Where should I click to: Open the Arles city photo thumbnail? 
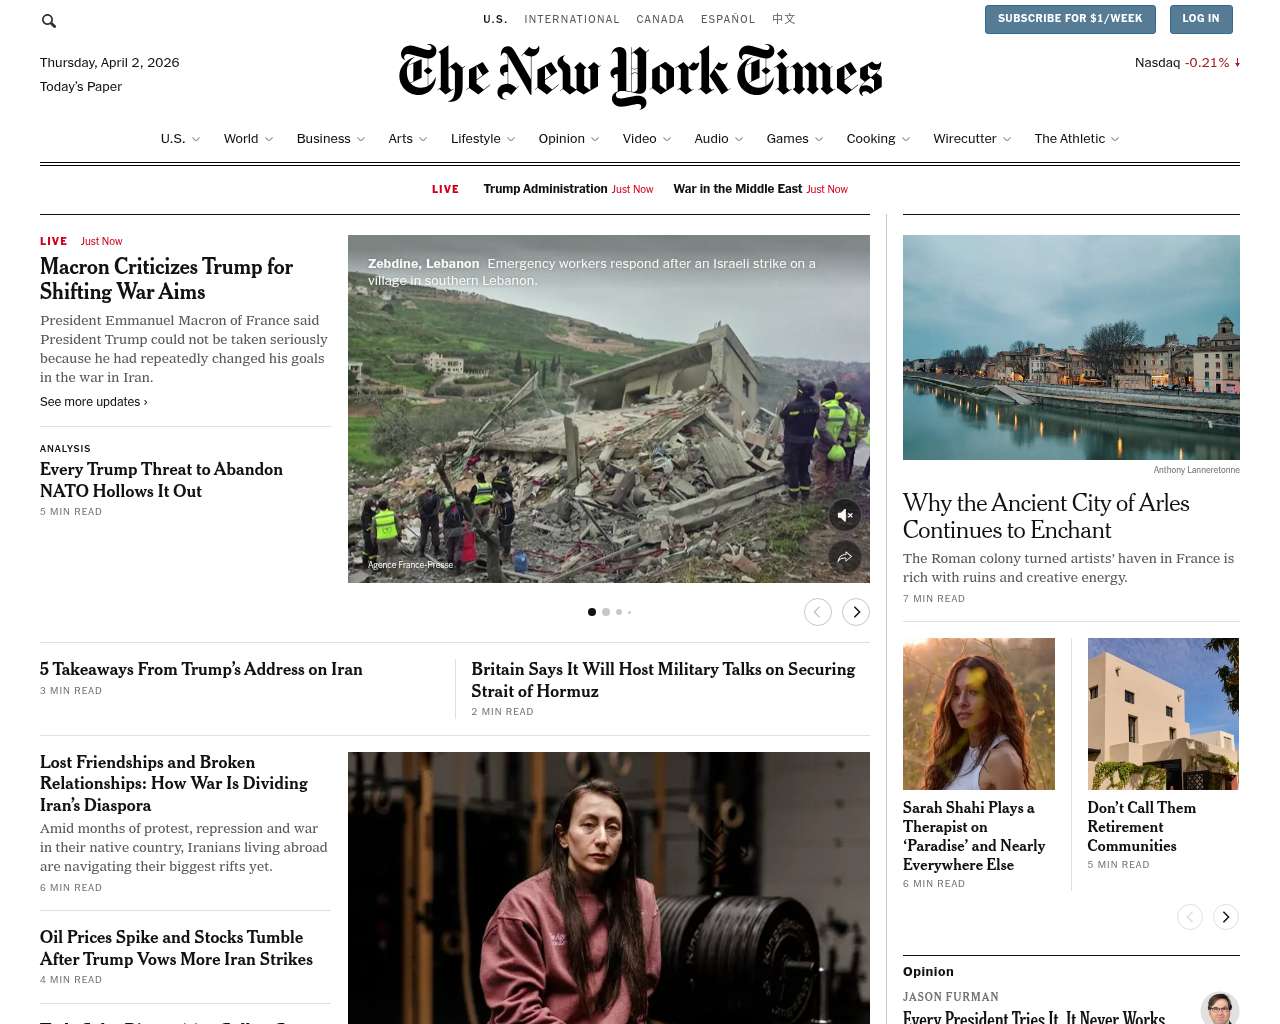point(1071,347)
